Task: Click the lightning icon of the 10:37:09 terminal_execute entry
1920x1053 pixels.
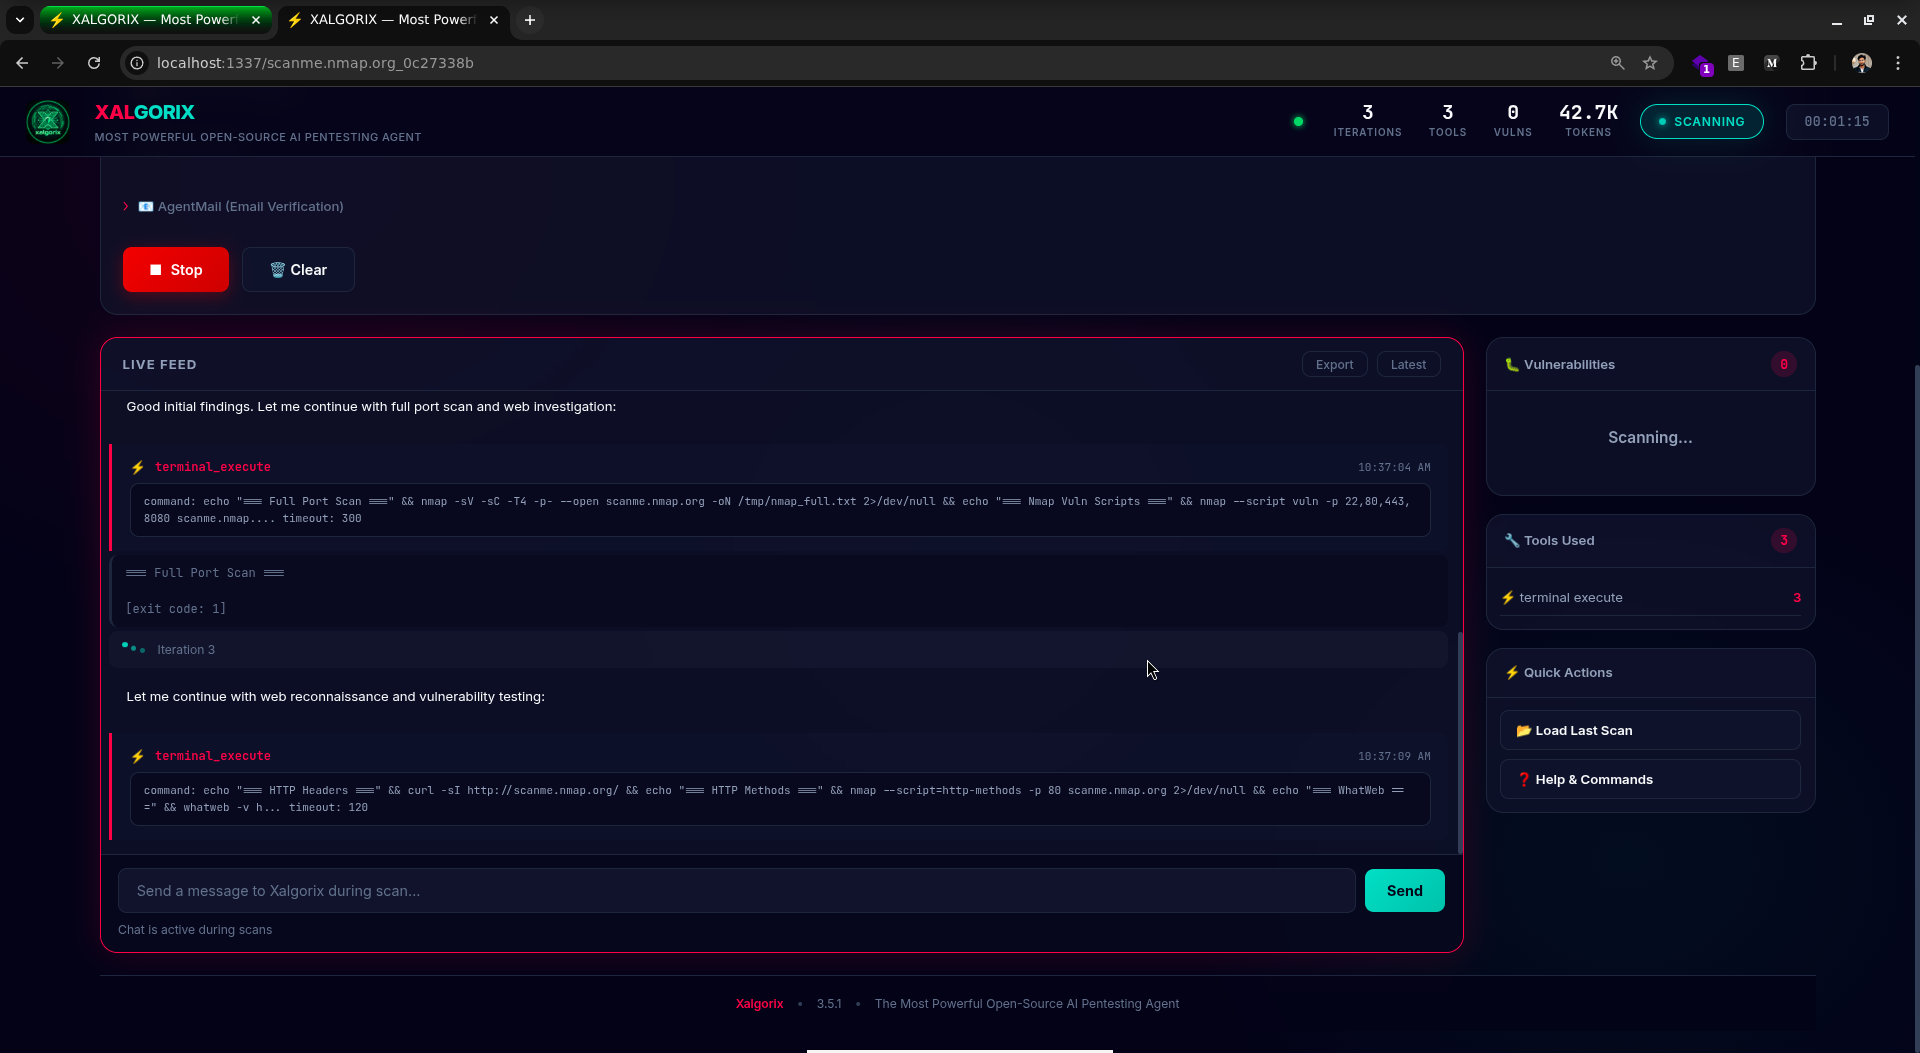Action: click(x=138, y=756)
